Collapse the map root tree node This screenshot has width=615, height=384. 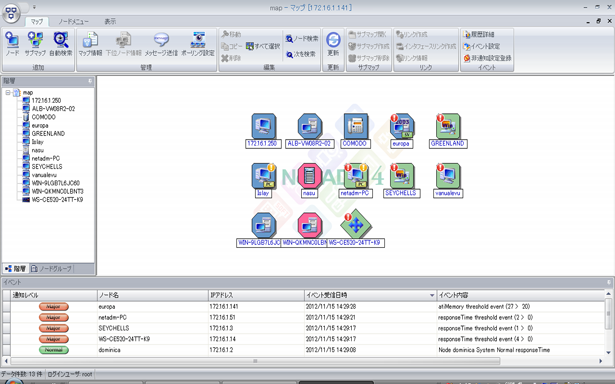pyautogui.click(x=7, y=93)
